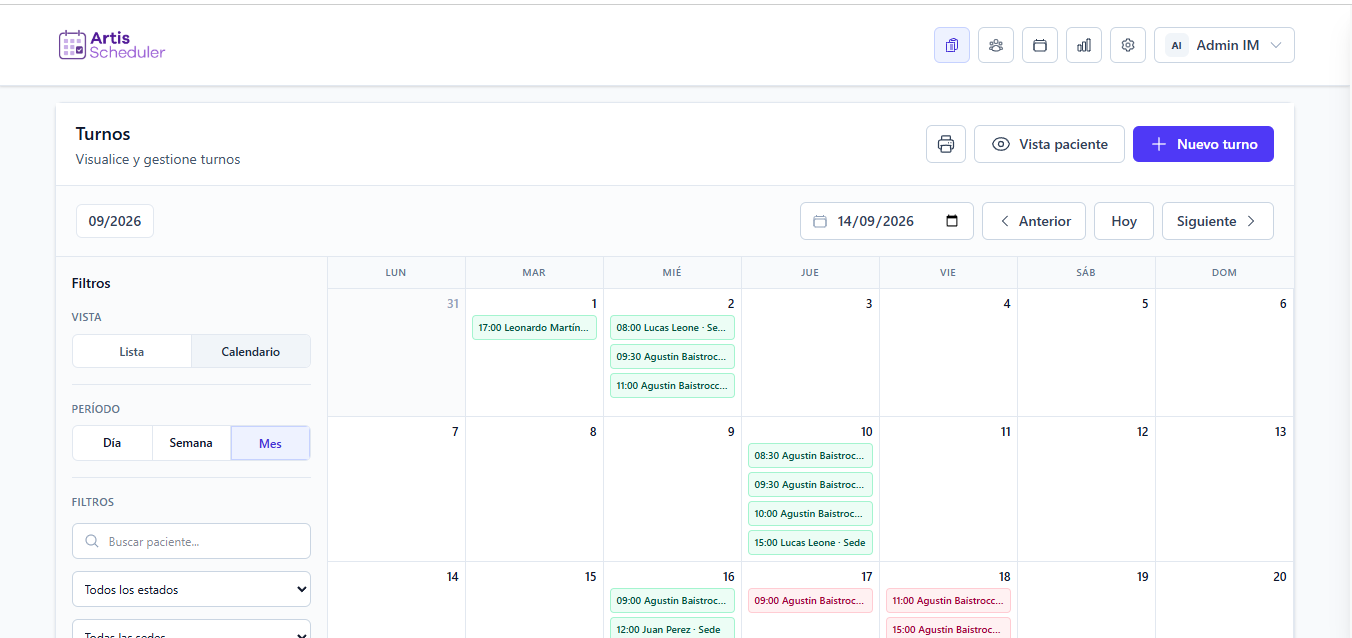1352x638 pixels.
Task: Open 08:00 Lucas Leone appointment
Action: tap(672, 327)
